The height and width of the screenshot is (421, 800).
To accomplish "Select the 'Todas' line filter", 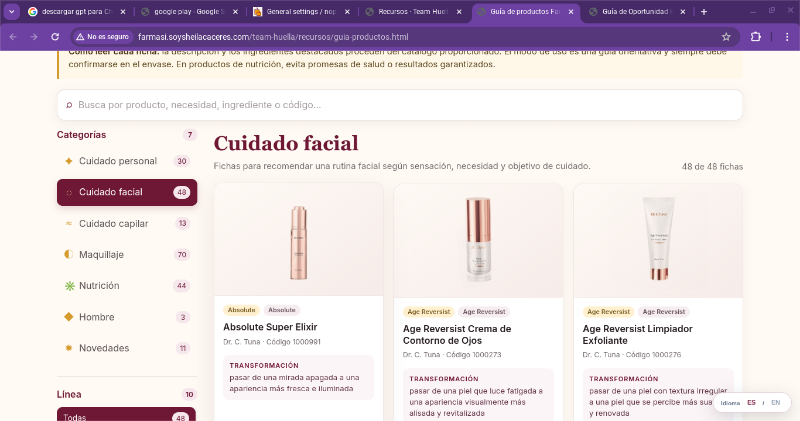I will pyautogui.click(x=127, y=414).
